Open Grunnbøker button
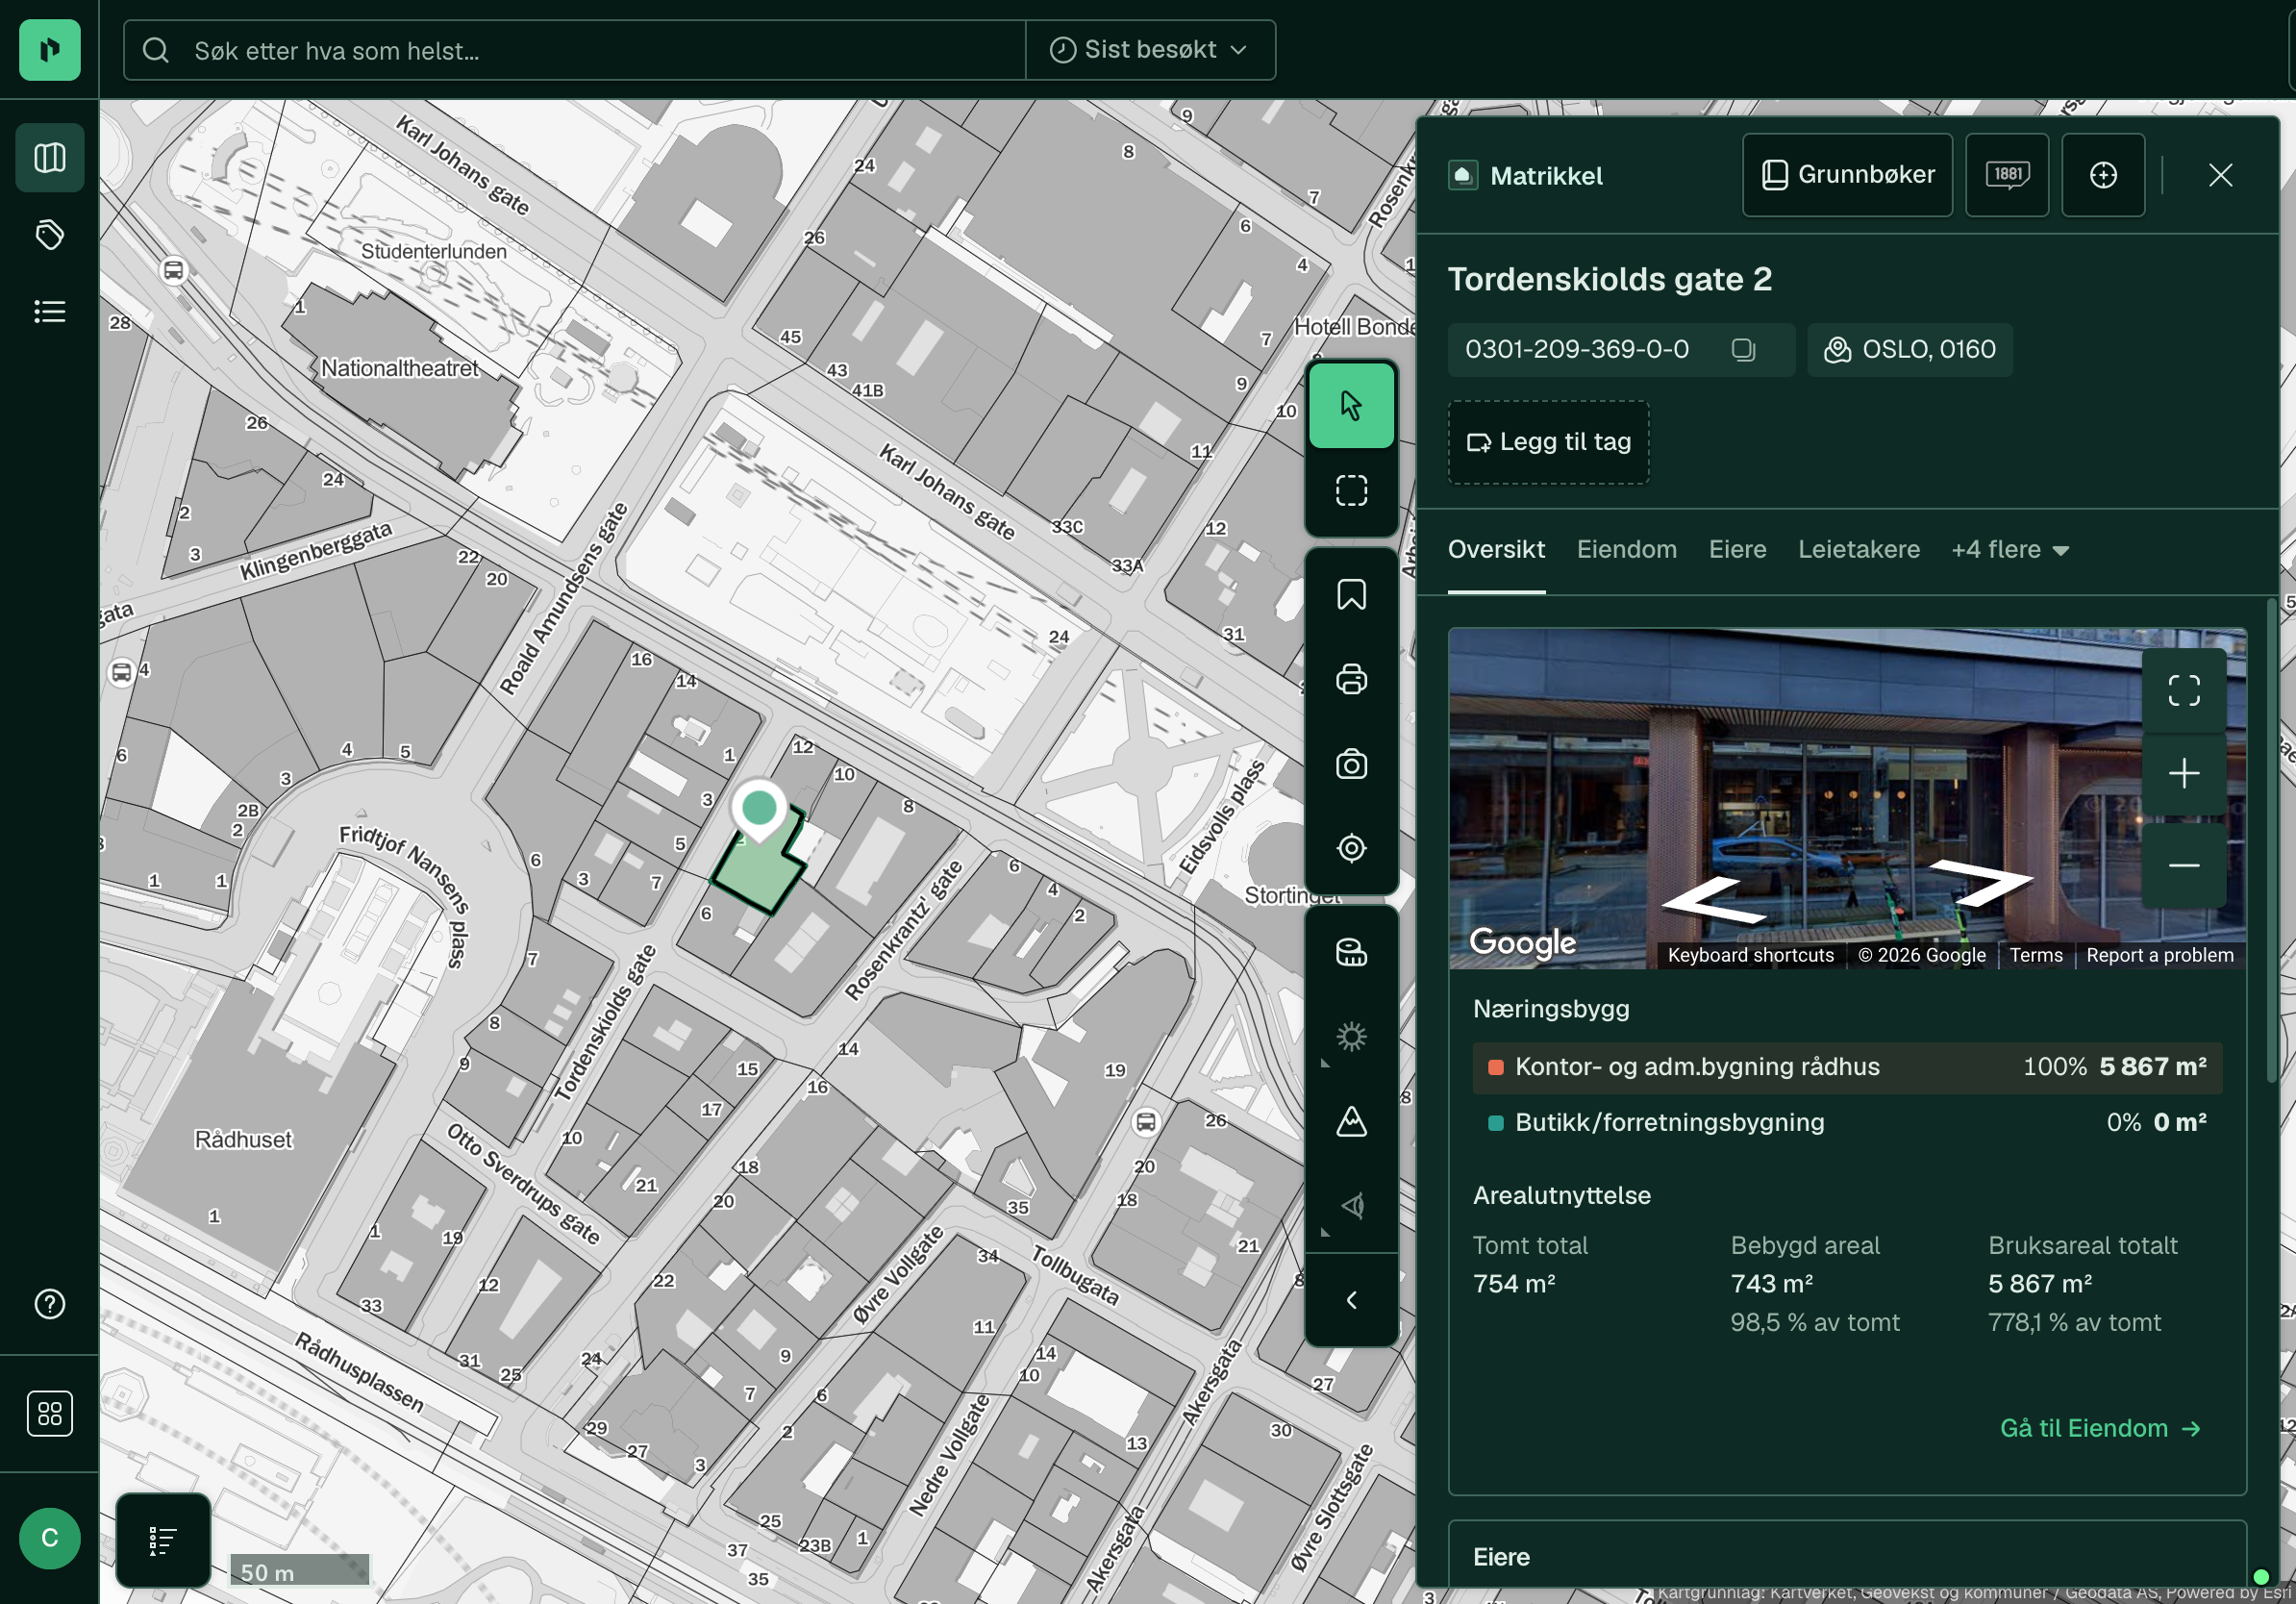Screen dimensions: 2296x1604 [1847, 175]
